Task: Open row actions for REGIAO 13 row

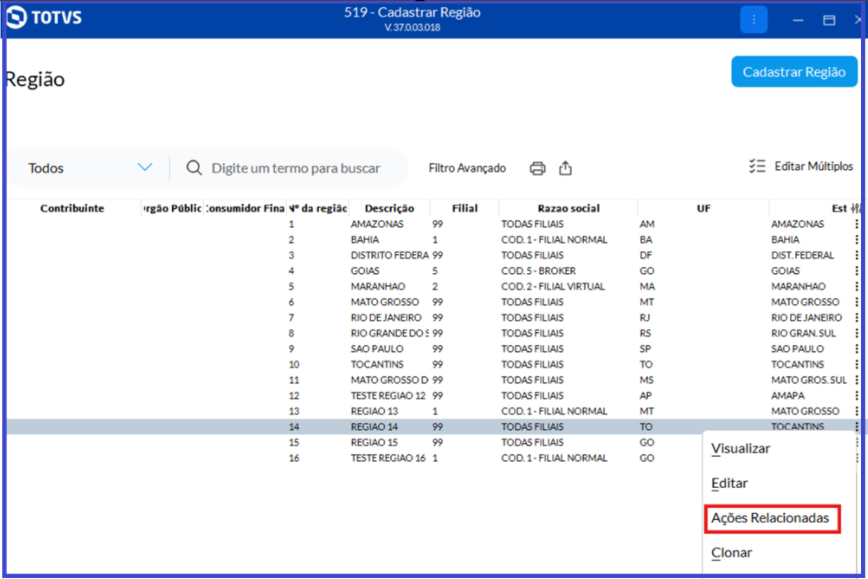Action: click(856, 411)
